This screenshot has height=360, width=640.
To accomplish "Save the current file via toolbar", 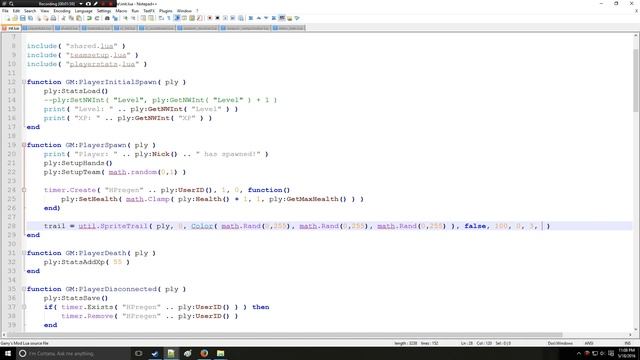I will click(23, 18).
